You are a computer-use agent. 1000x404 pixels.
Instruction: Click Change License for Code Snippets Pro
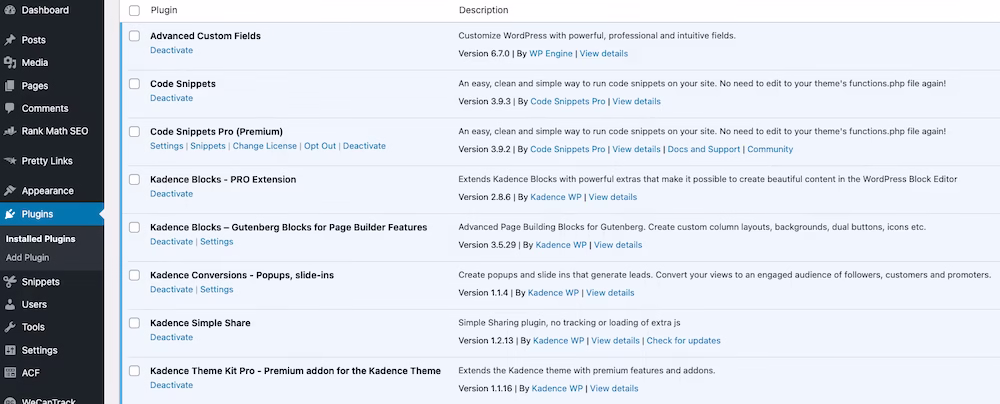point(265,146)
